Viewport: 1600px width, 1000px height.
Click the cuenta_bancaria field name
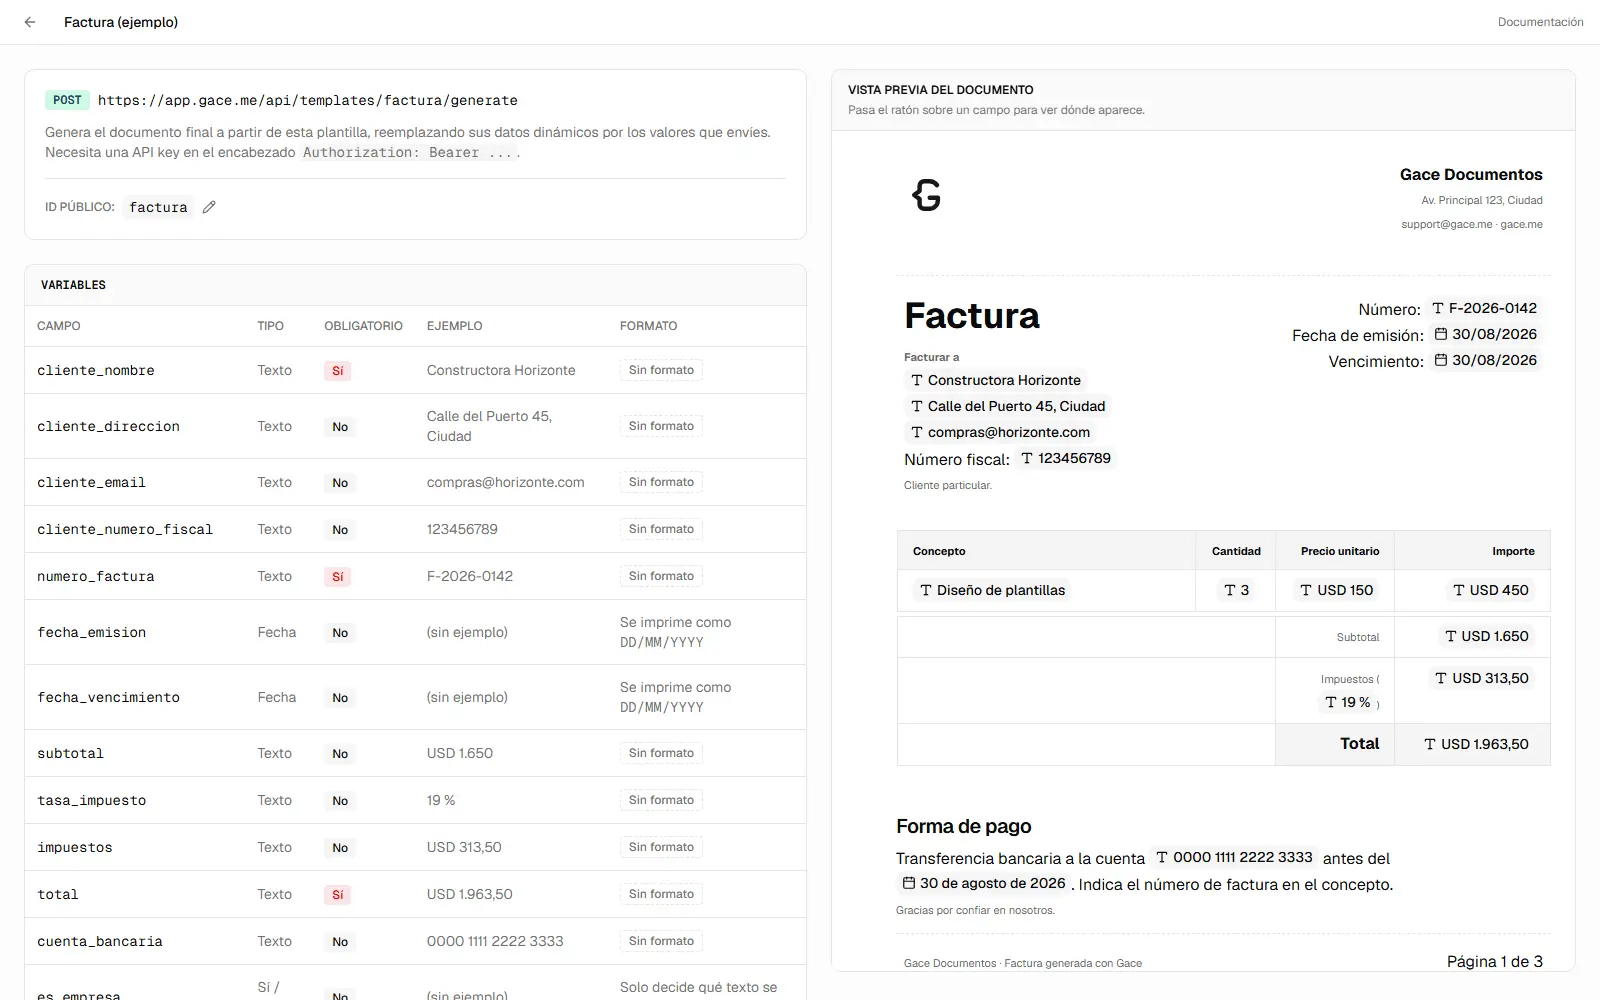(x=100, y=941)
